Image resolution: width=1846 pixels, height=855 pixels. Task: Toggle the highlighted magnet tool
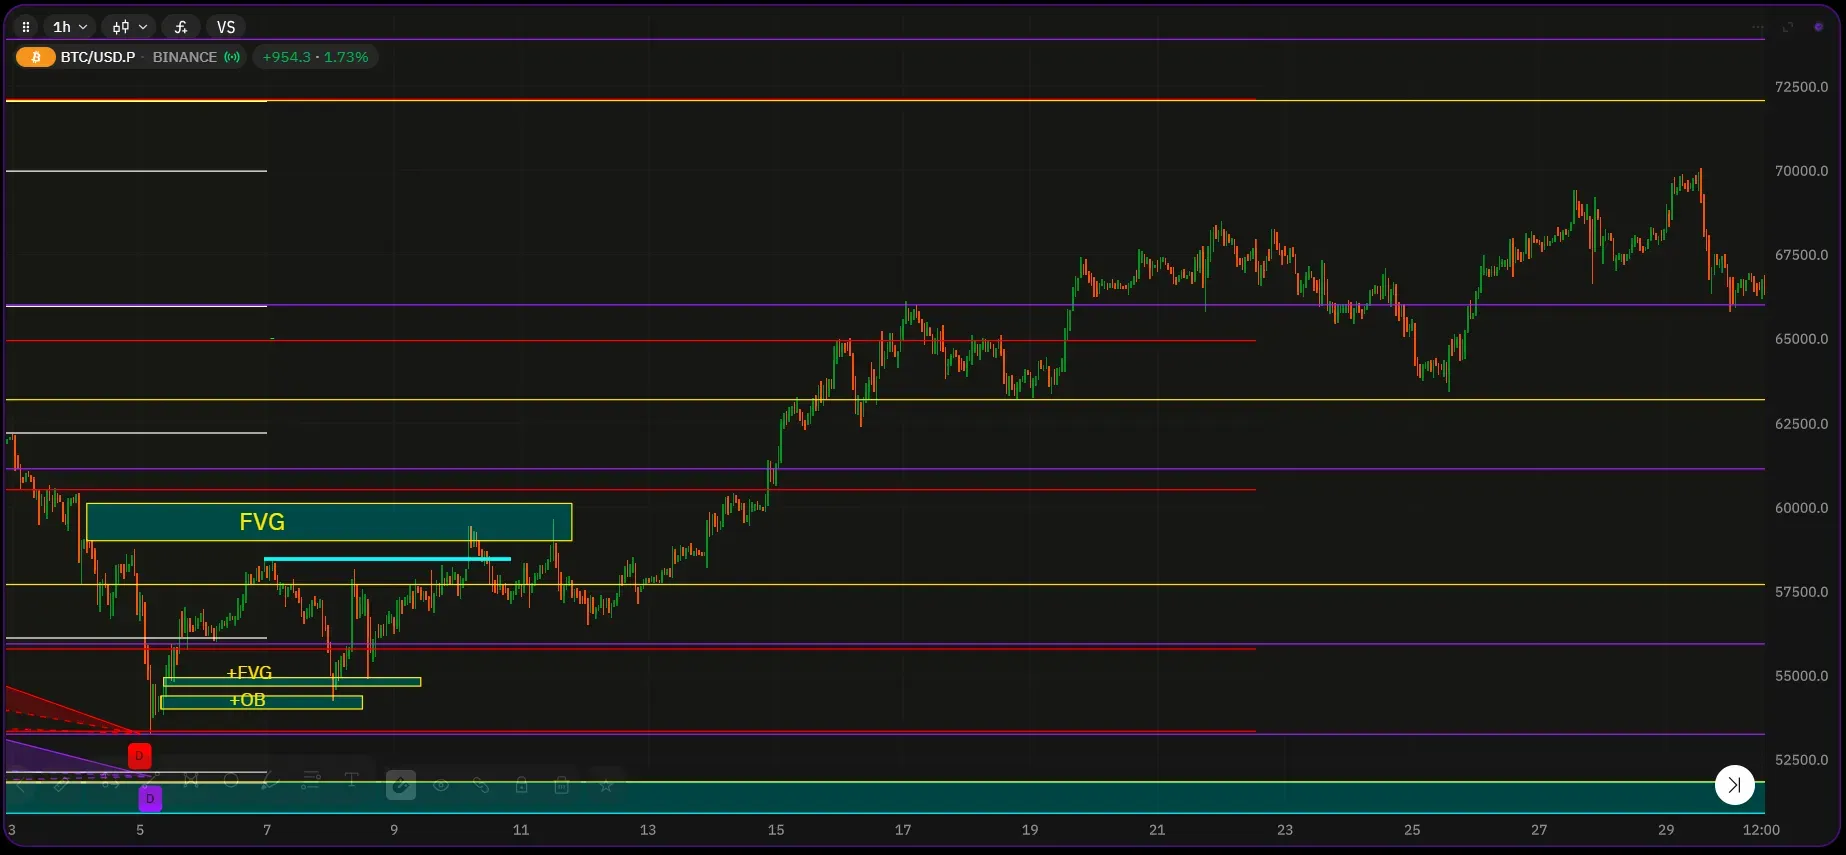[x=401, y=785]
